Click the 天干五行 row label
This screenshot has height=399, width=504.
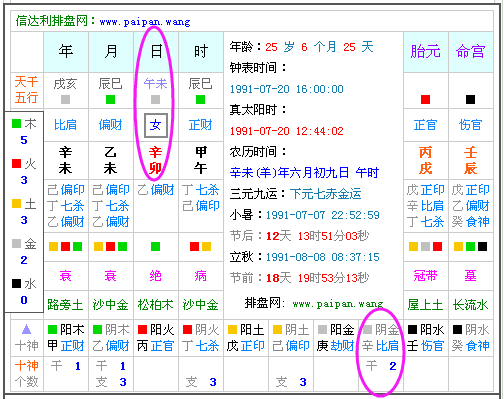[x=27, y=90]
